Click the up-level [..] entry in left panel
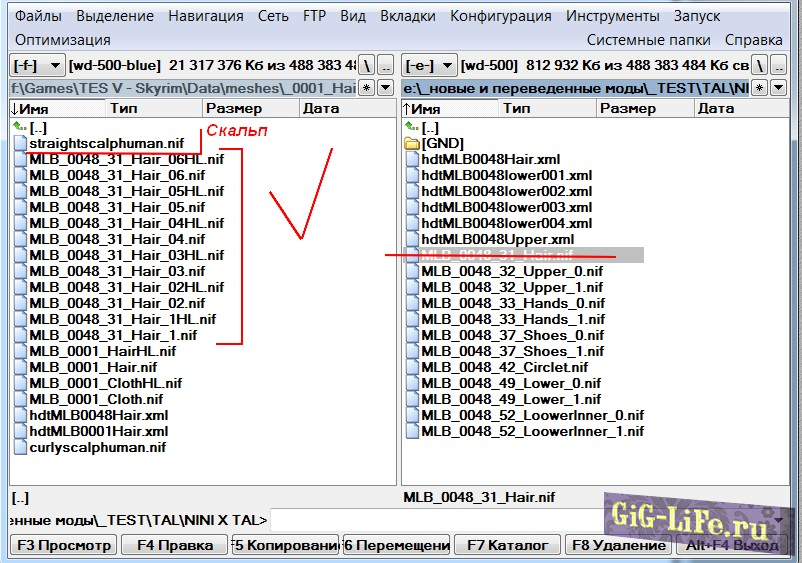Image resolution: width=802 pixels, height=563 pixels. [38, 128]
